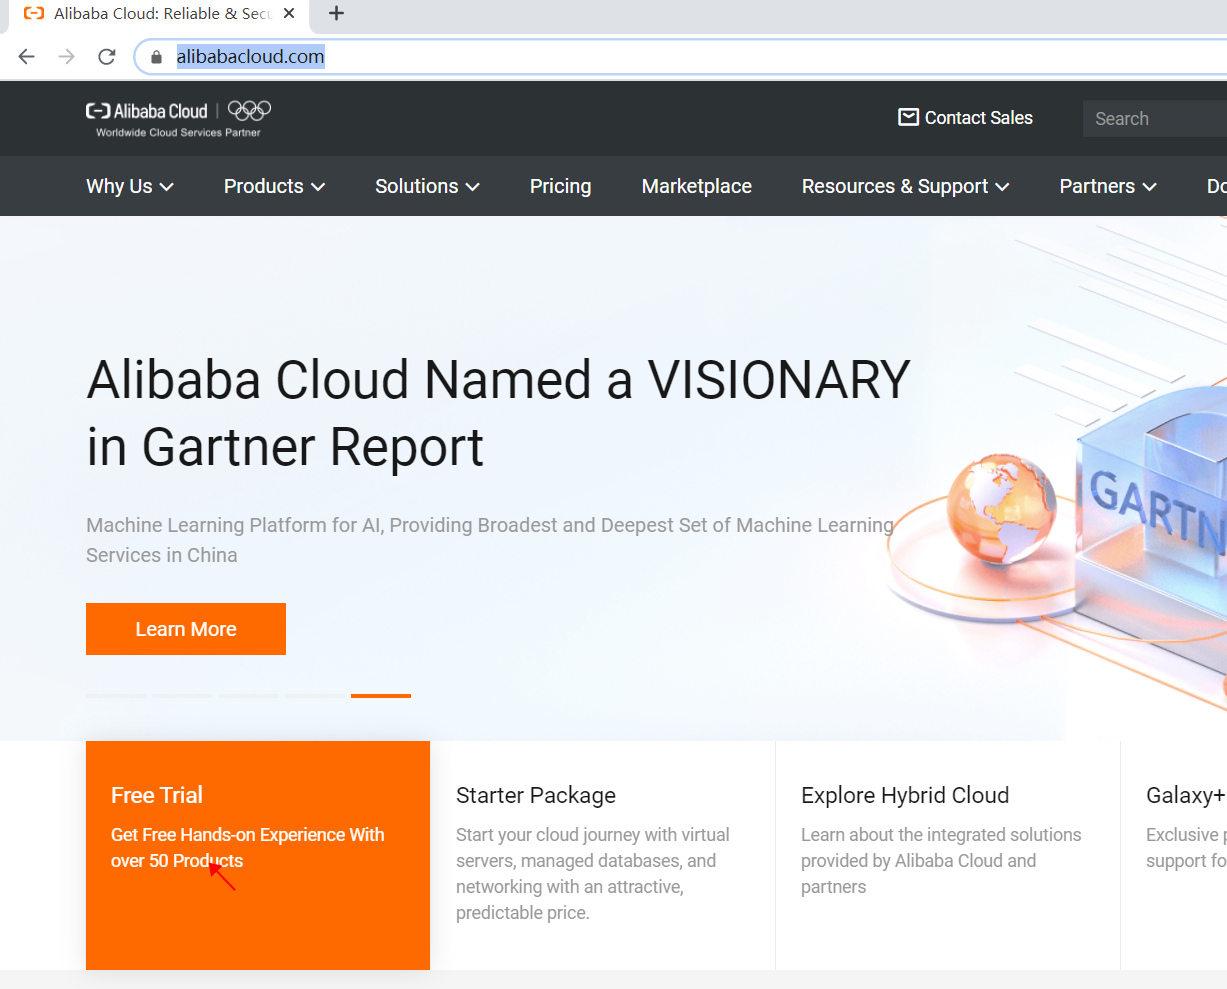
Task: Expand the Why Us menu
Action: pyautogui.click(x=130, y=186)
